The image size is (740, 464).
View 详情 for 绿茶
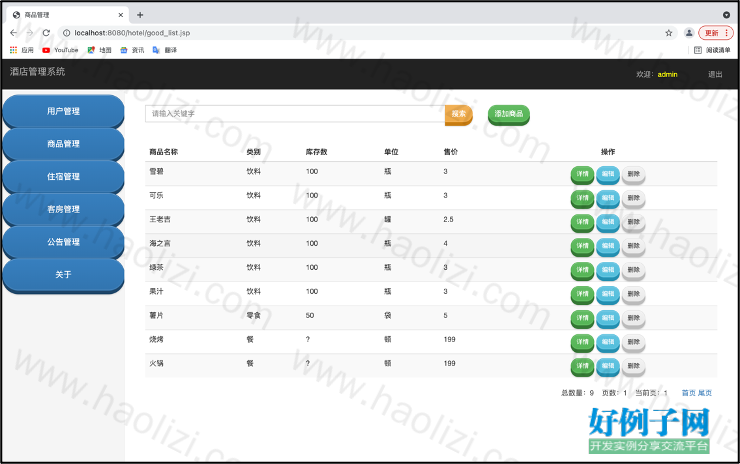[582, 271]
